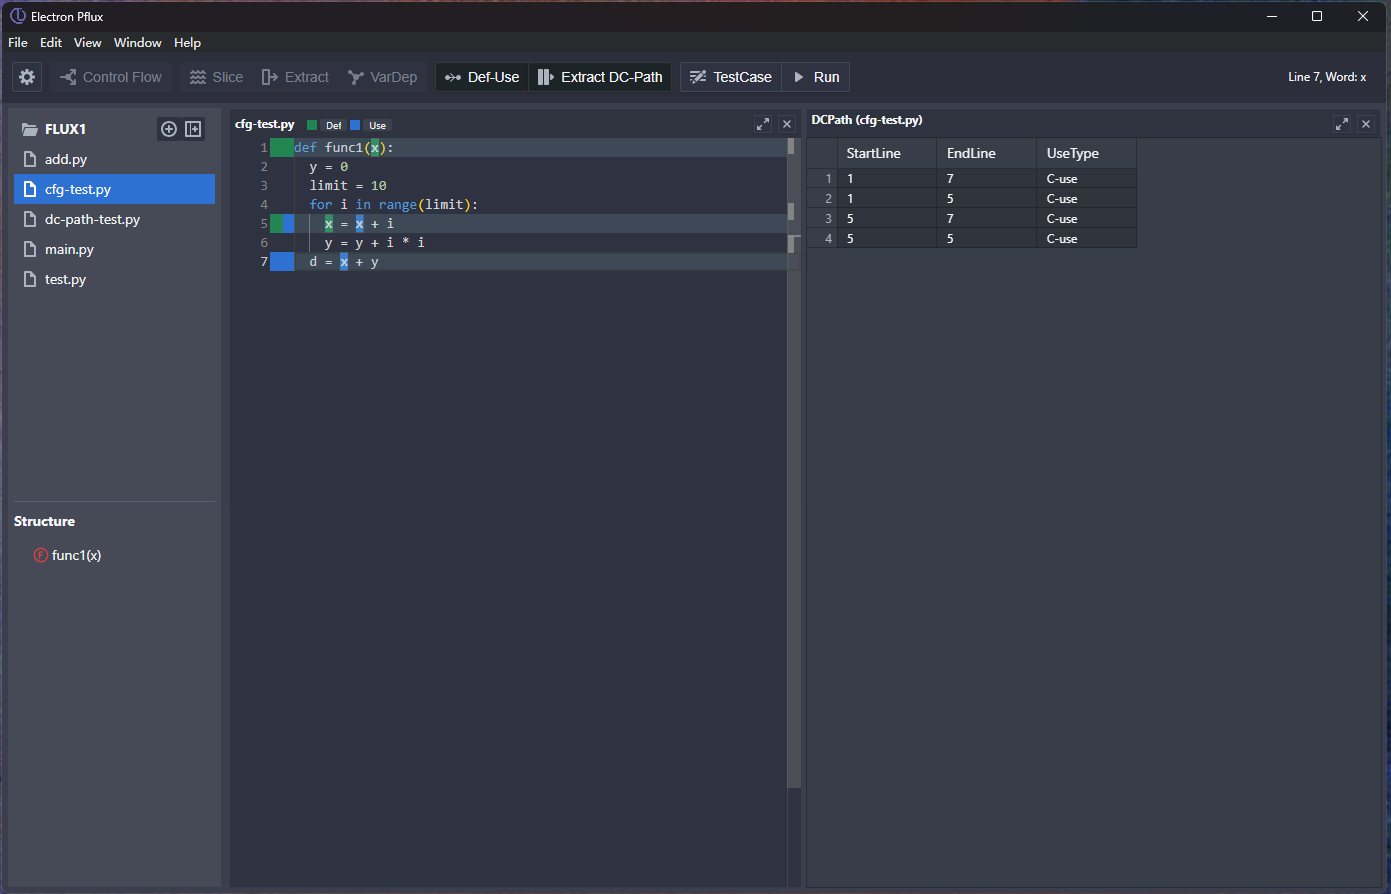Image resolution: width=1391 pixels, height=894 pixels.
Task: Click Extract DC-Path button
Action: (600, 77)
